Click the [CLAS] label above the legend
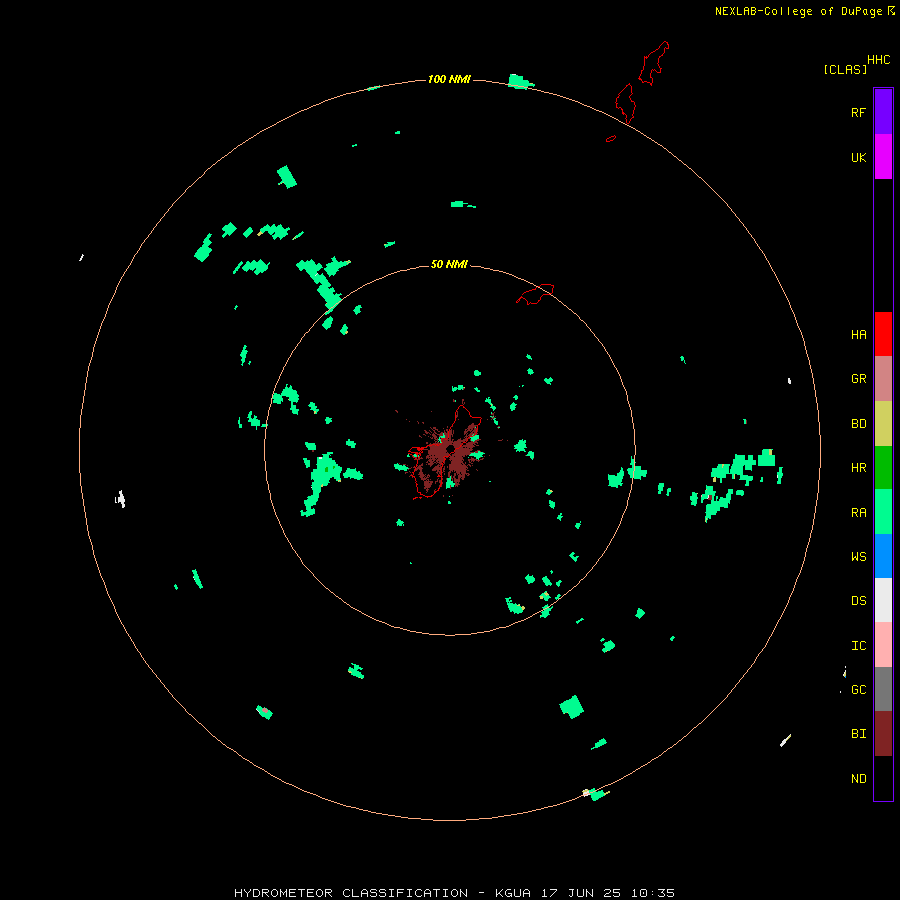 click(x=845, y=69)
